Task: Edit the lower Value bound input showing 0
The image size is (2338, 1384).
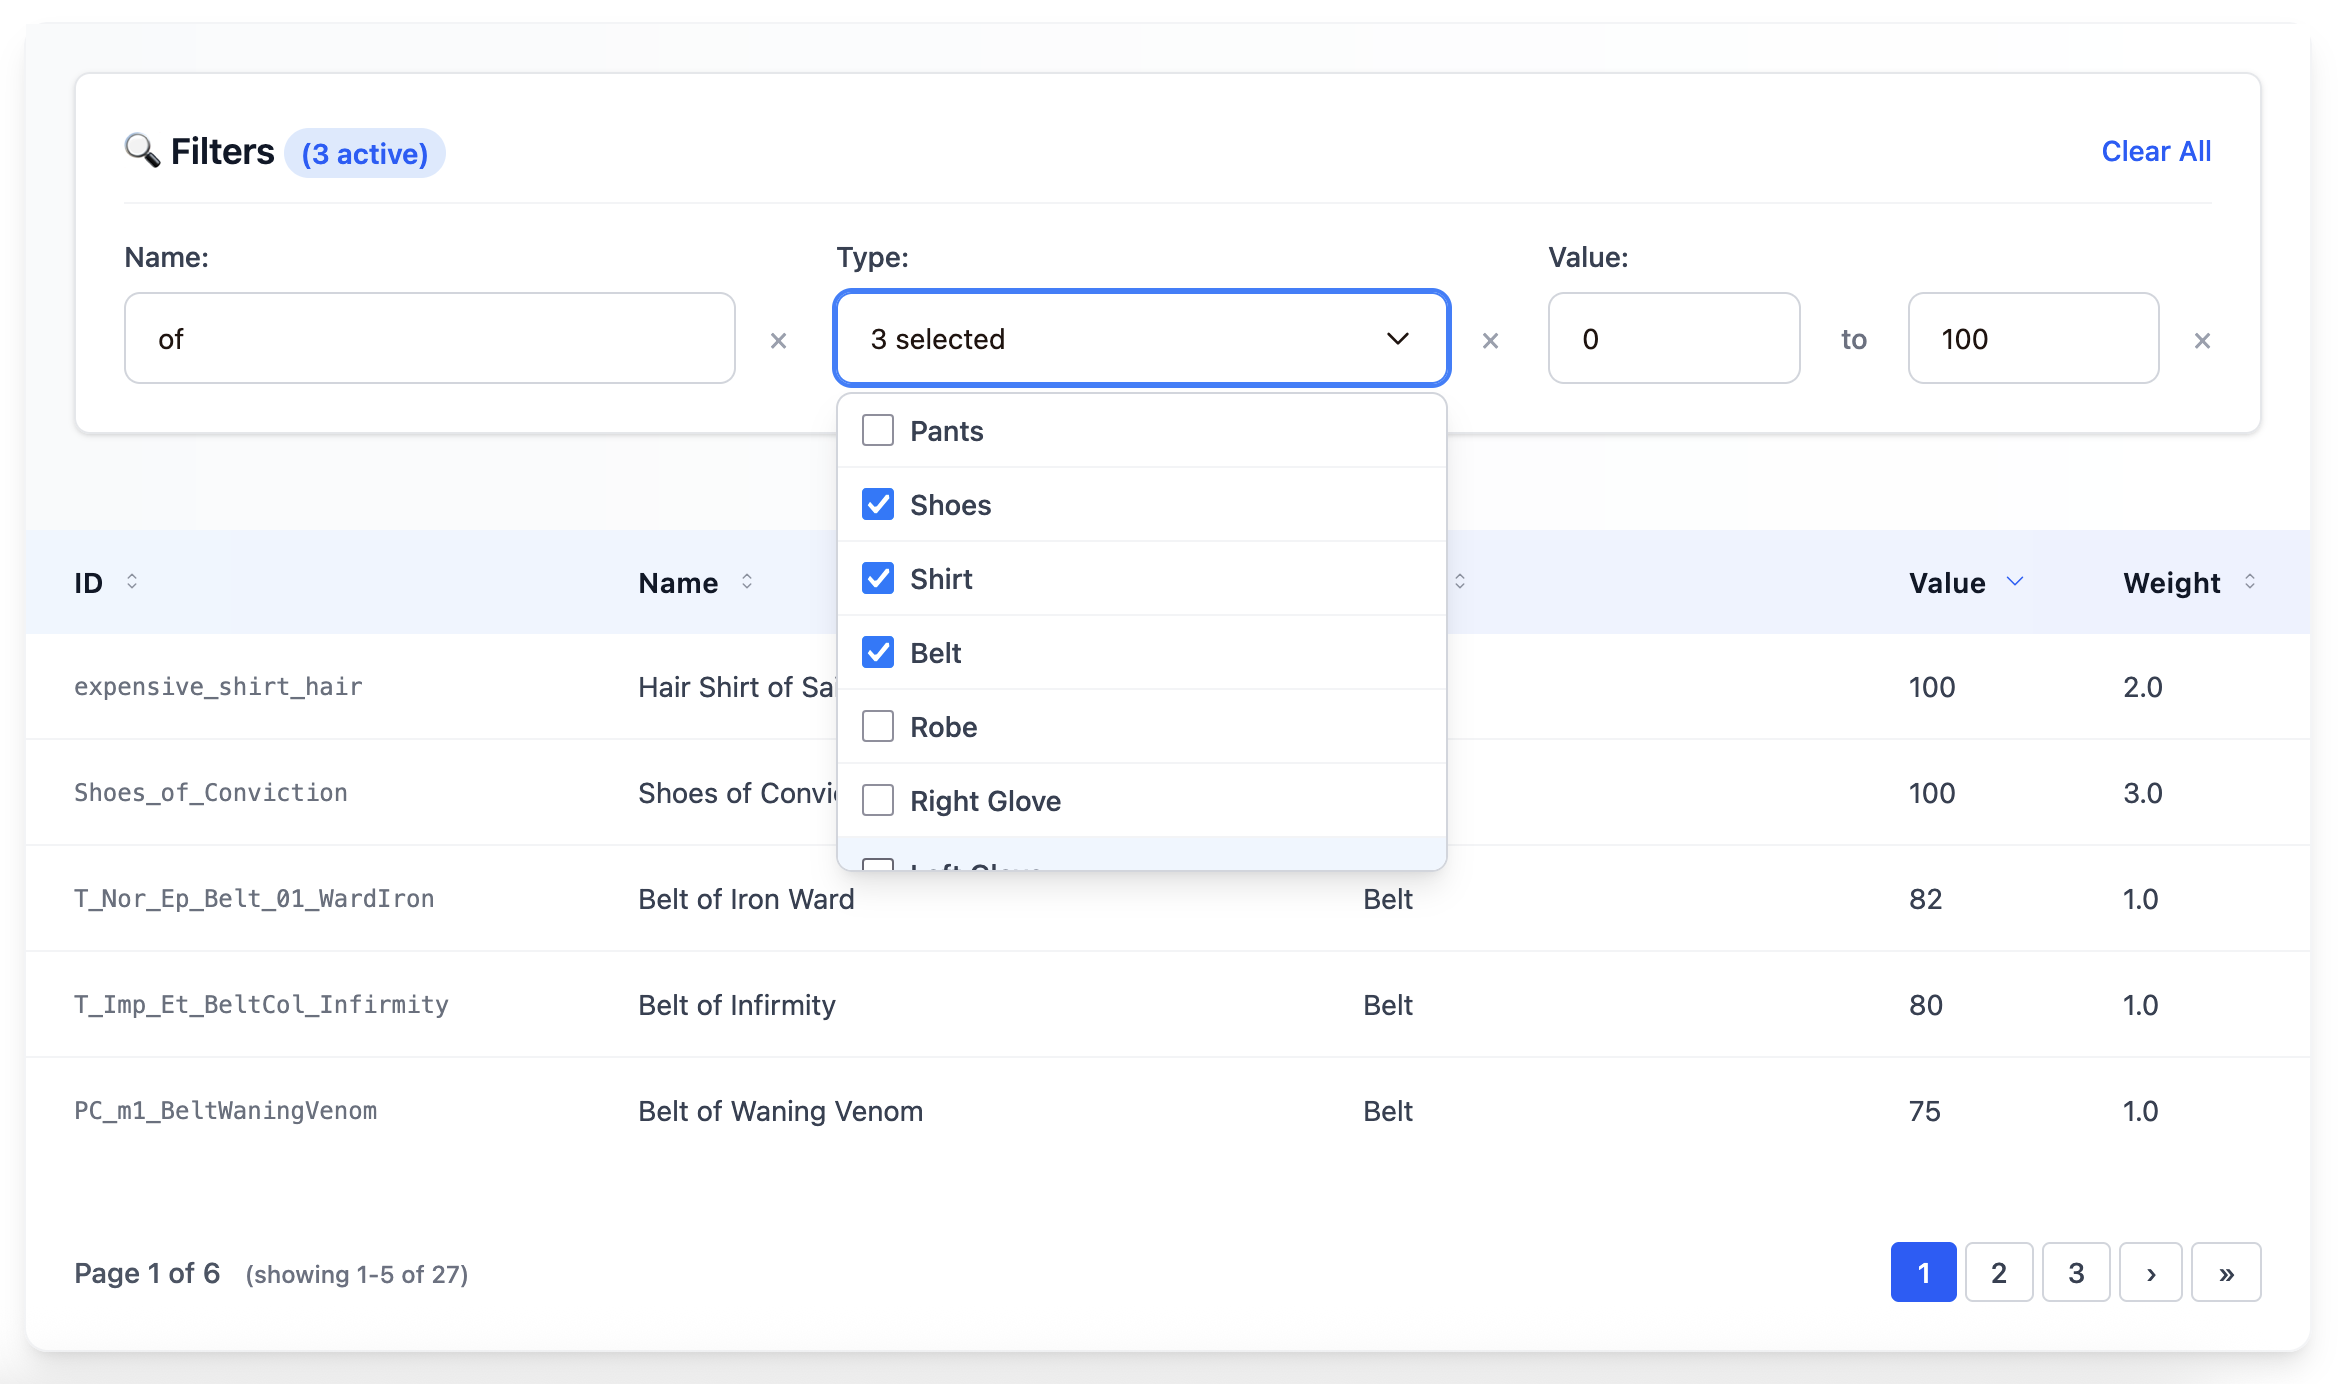Action: point(1673,338)
